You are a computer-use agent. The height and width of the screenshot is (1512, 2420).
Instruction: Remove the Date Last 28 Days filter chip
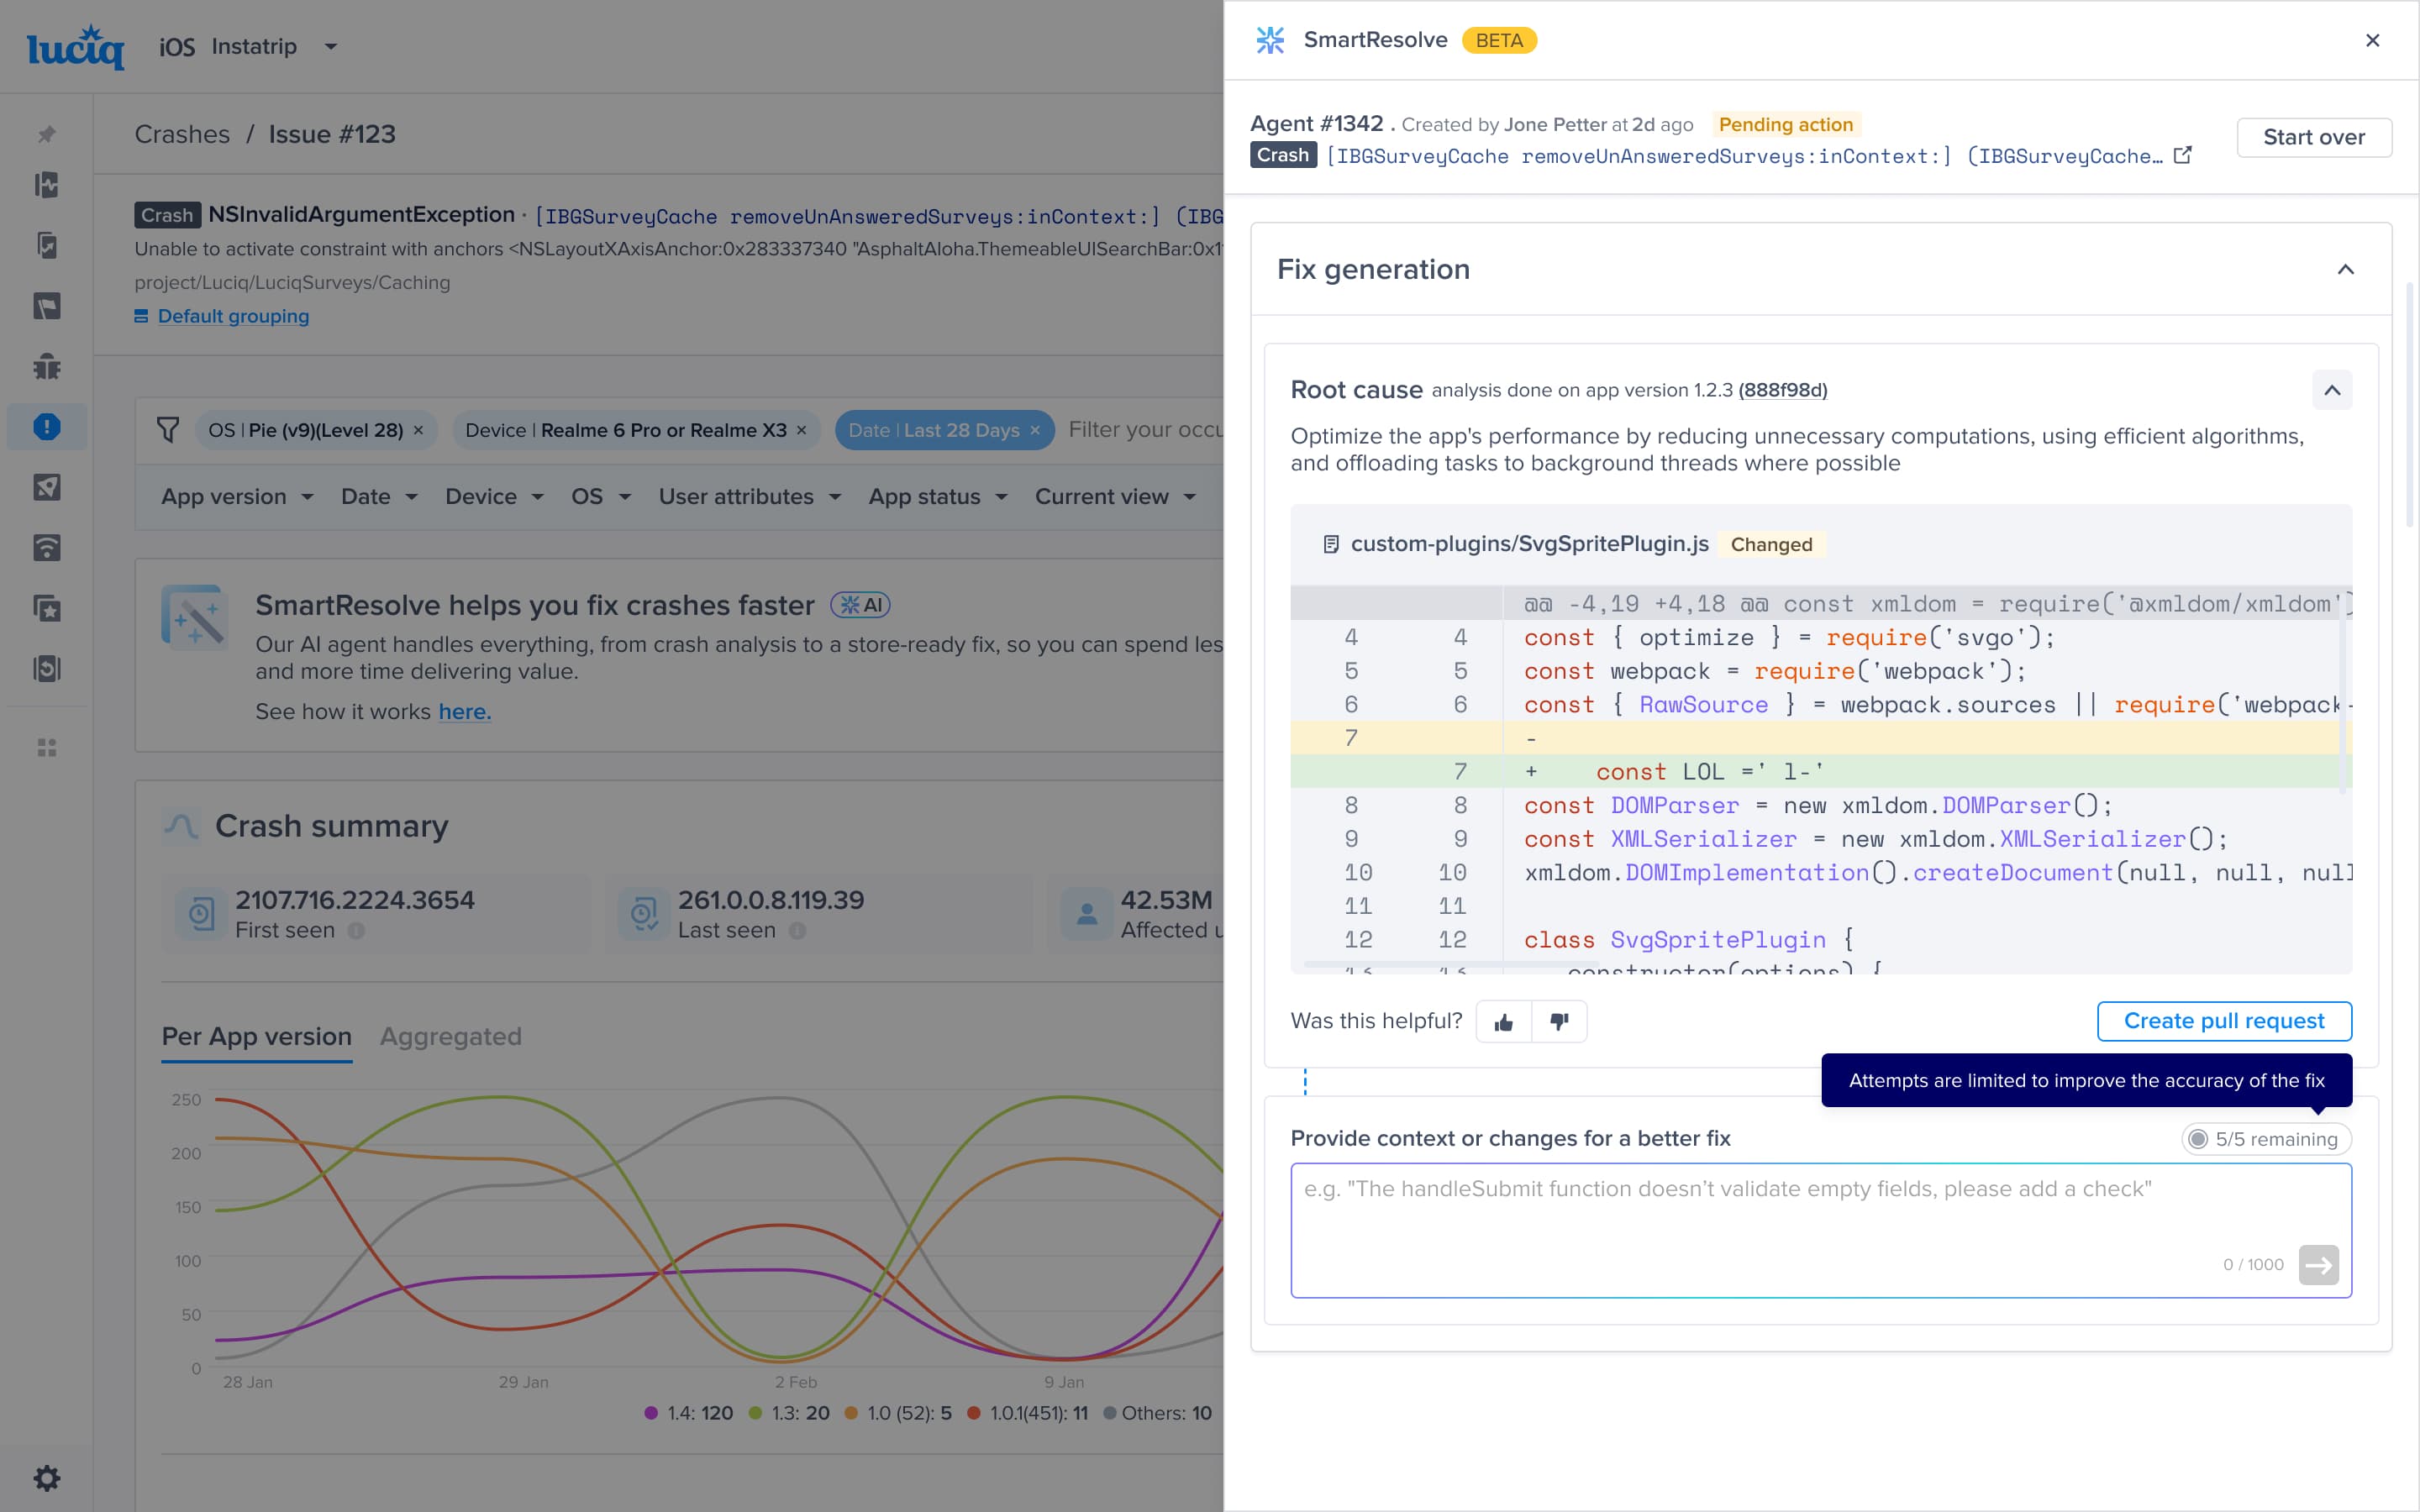(x=1035, y=430)
